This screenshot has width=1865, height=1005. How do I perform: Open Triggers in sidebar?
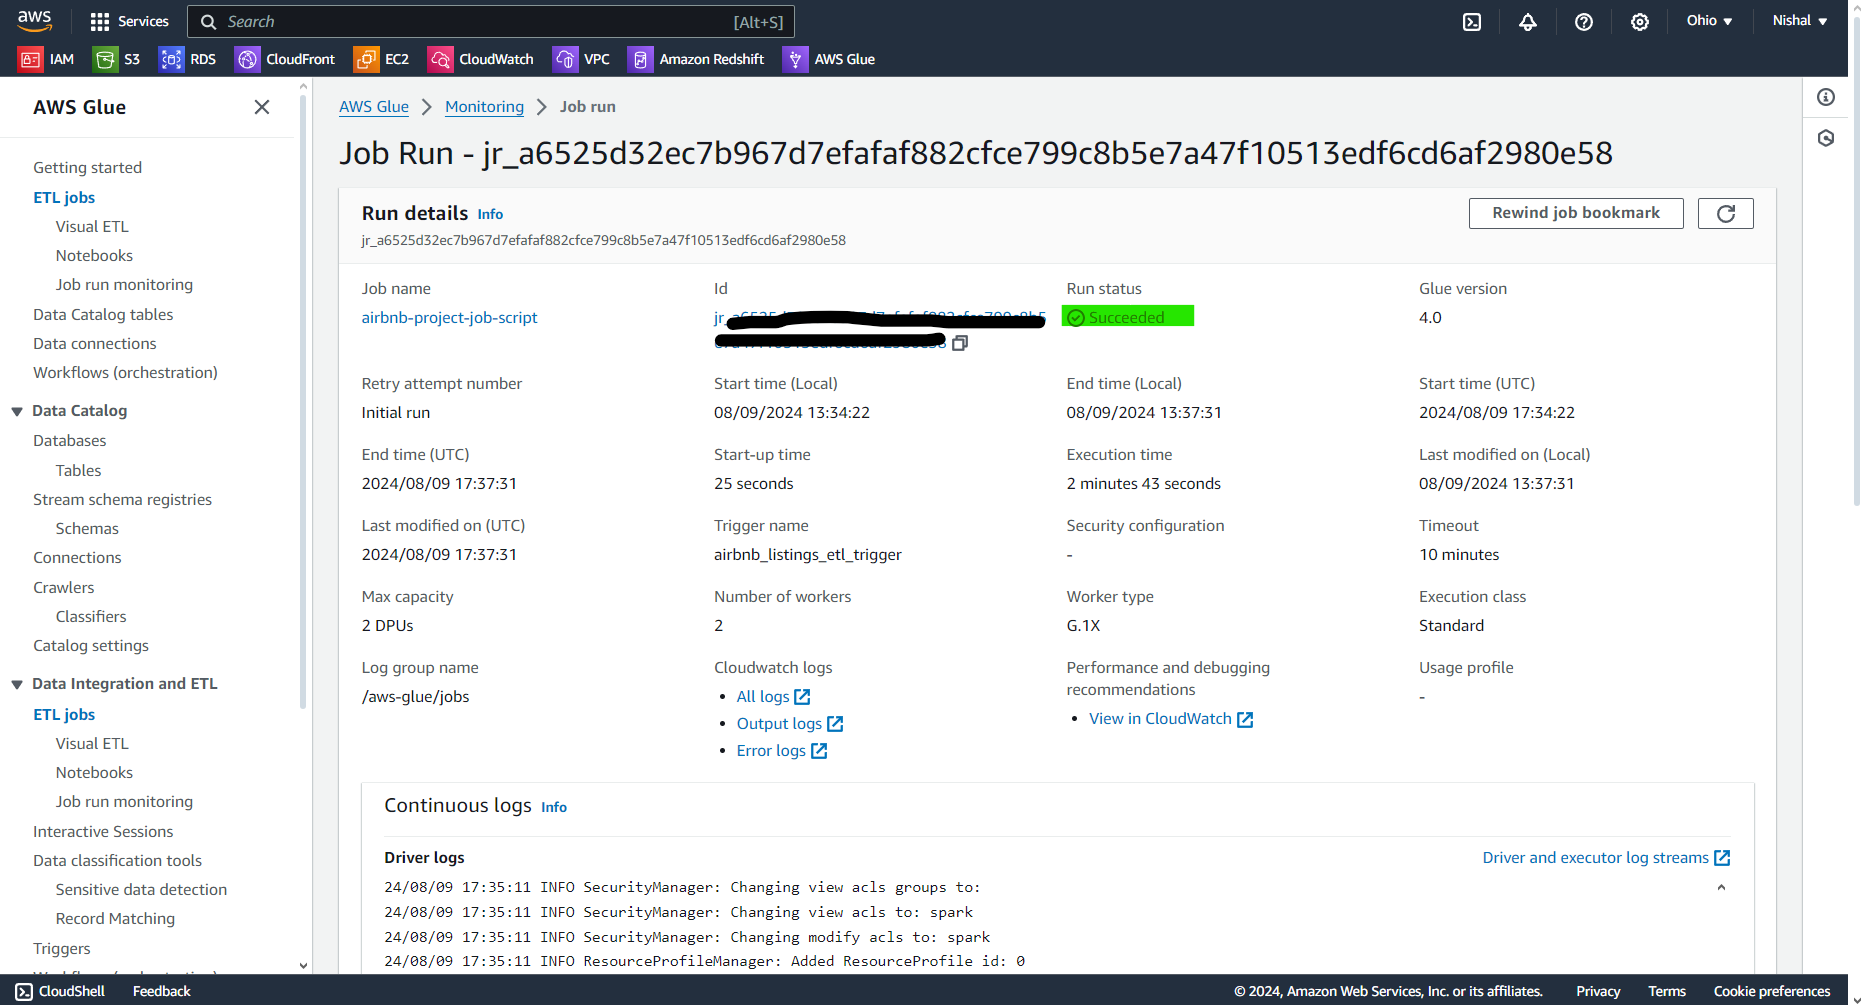[x=61, y=949]
